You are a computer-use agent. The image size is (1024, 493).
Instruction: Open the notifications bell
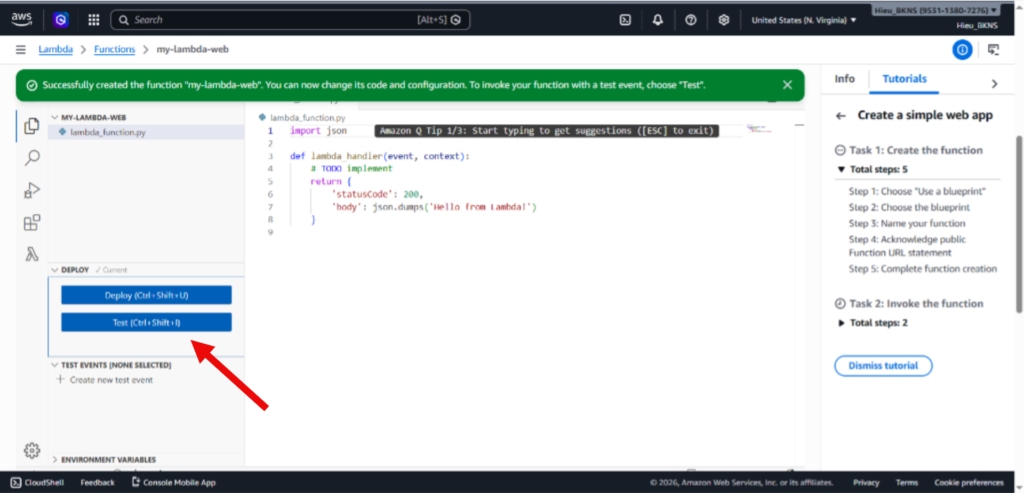[x=658, y=20]
